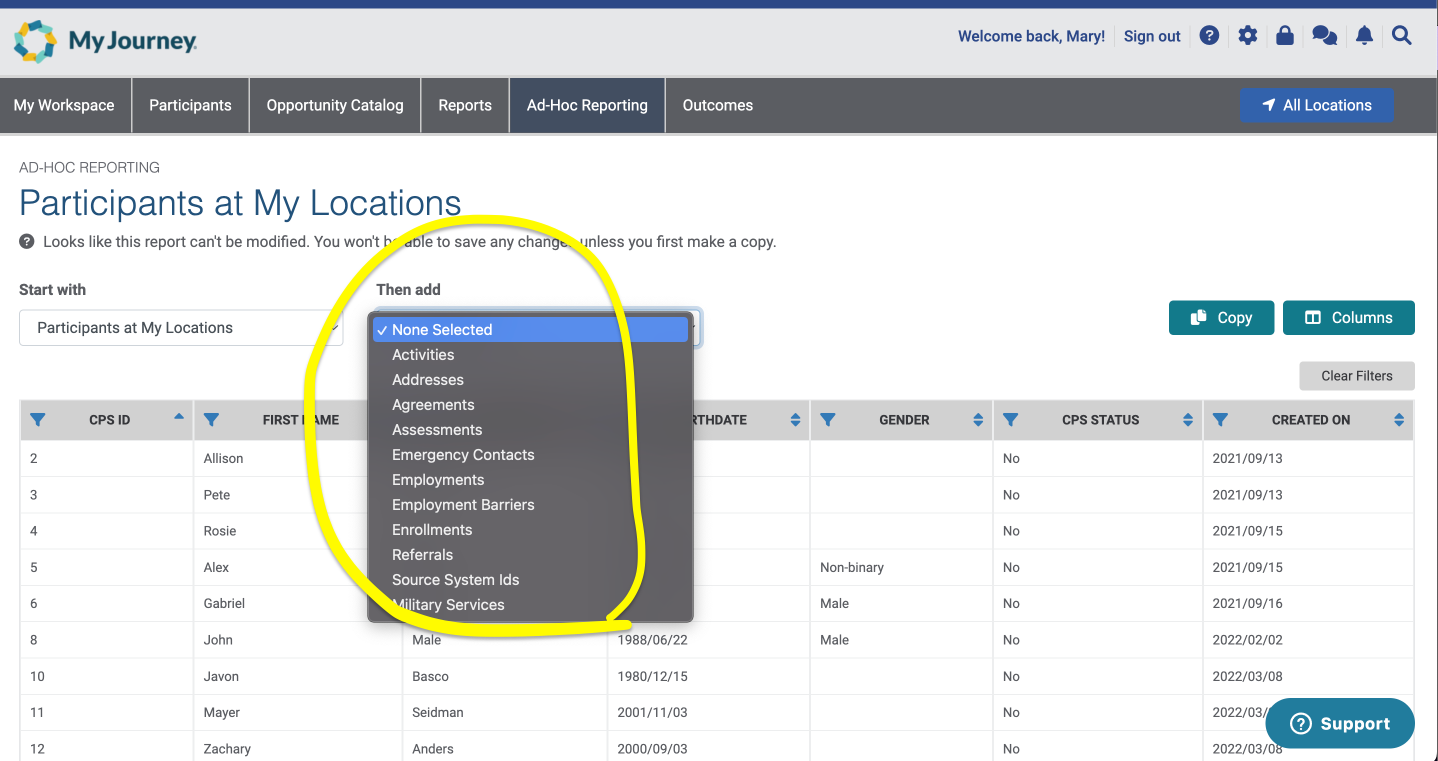Open the chat messages icon
This screenshot has width=1438, height=761.
1324,36
